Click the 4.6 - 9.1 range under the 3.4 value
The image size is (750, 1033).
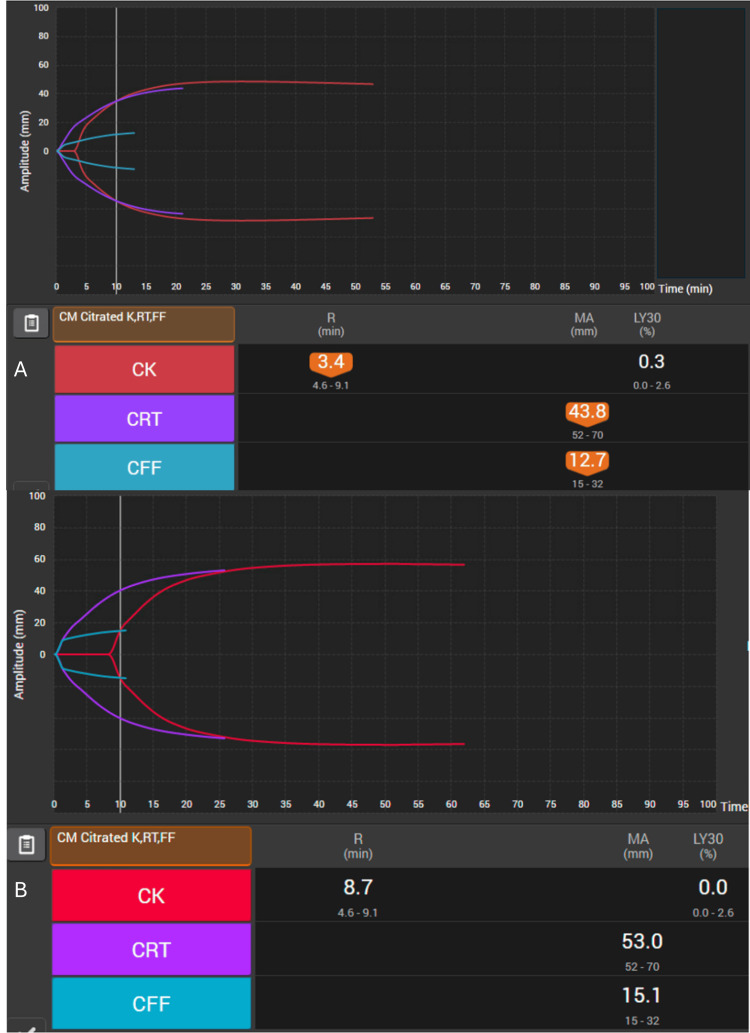[331, 385]
